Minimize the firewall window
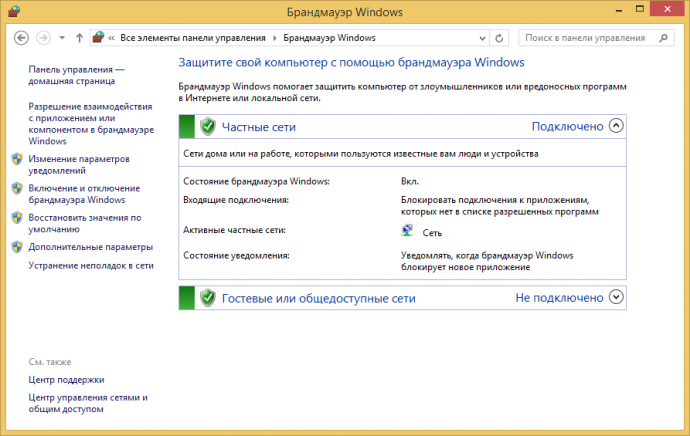690x436 pixels. click(619, 9)
